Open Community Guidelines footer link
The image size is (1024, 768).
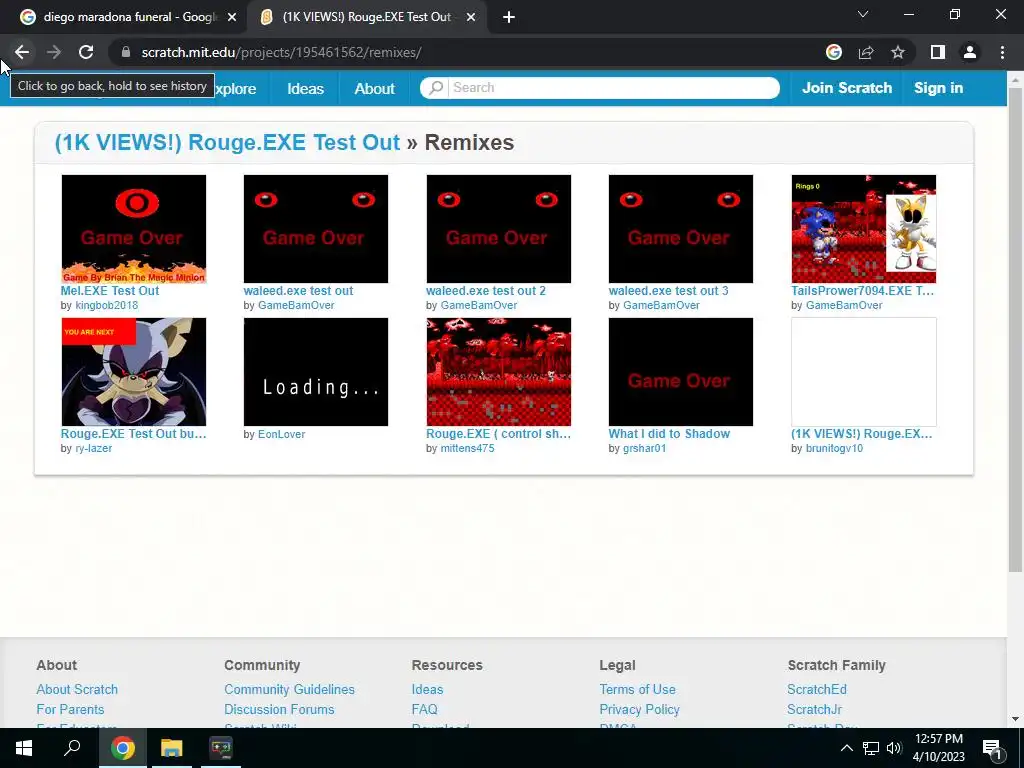coord(289,689)
